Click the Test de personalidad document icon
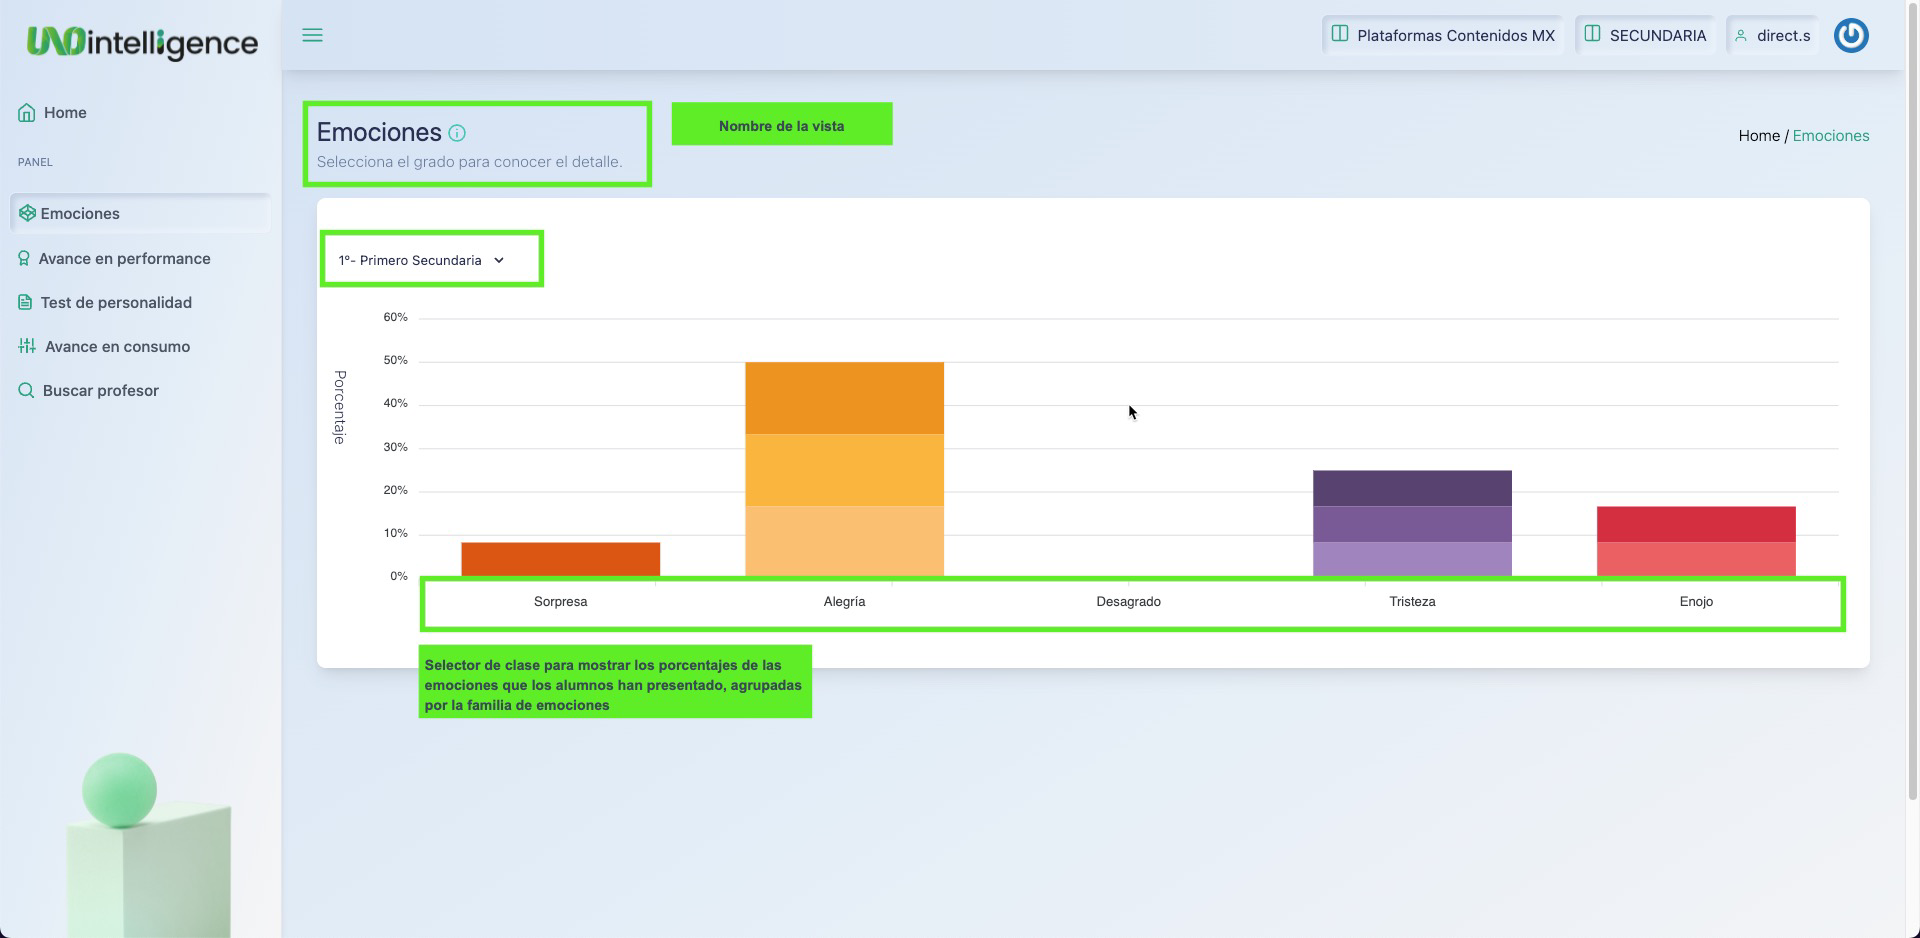Screen dimensions: 1920x938 click(x=25, y=302)
